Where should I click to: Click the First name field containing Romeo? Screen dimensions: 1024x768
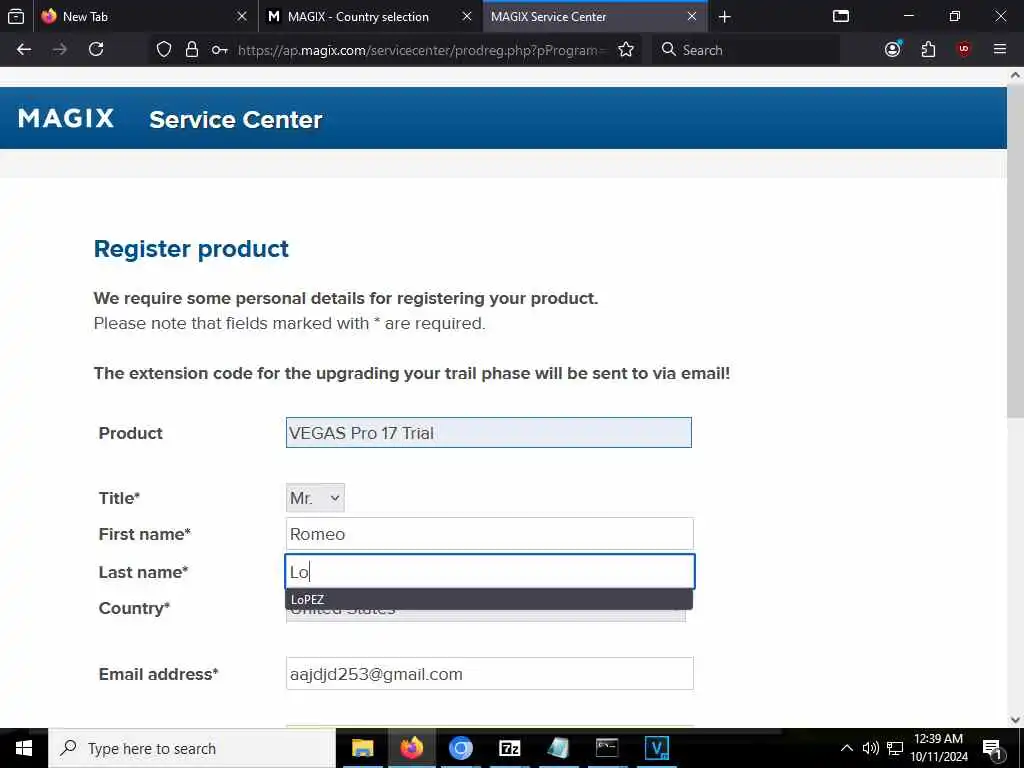click(489, 534)
